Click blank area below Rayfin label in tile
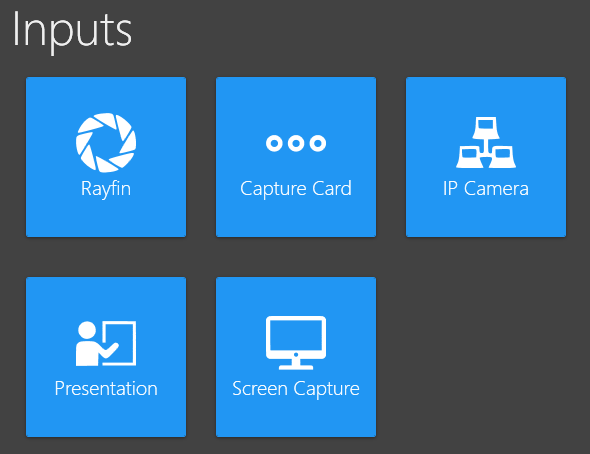 (106, 219)
